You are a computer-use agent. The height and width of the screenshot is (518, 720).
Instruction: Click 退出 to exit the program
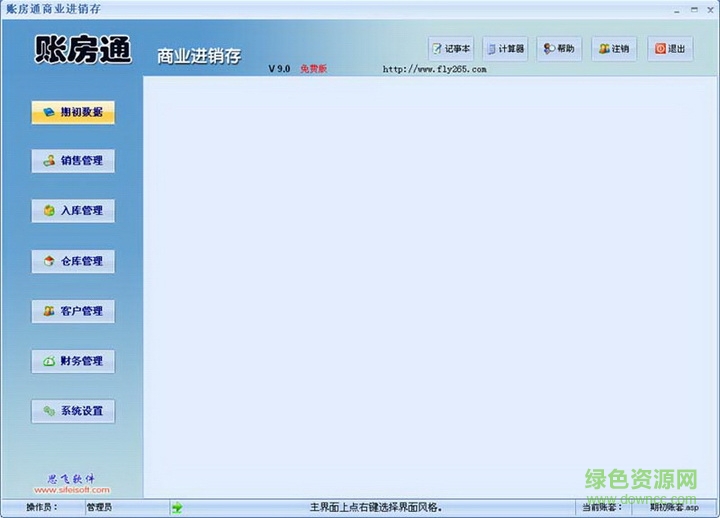(670, 49)
